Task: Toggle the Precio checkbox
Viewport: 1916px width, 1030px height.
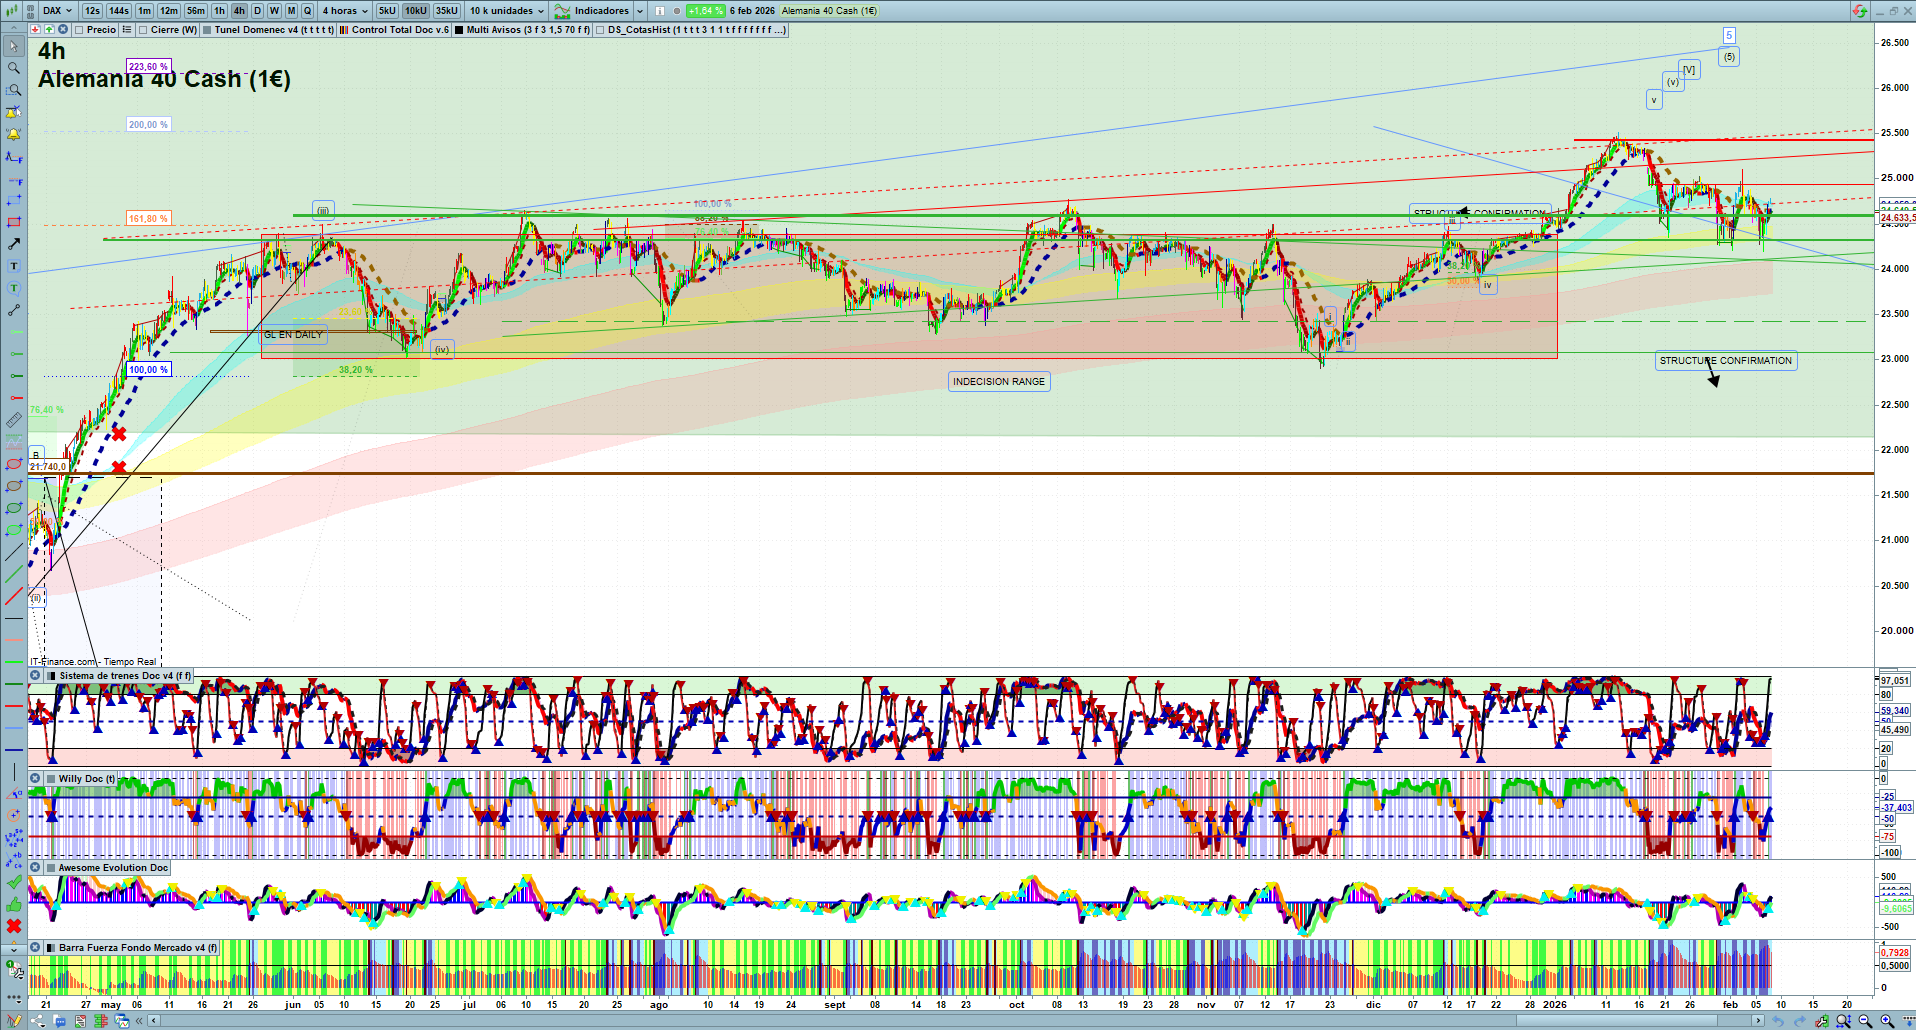Action: [79, 30]
